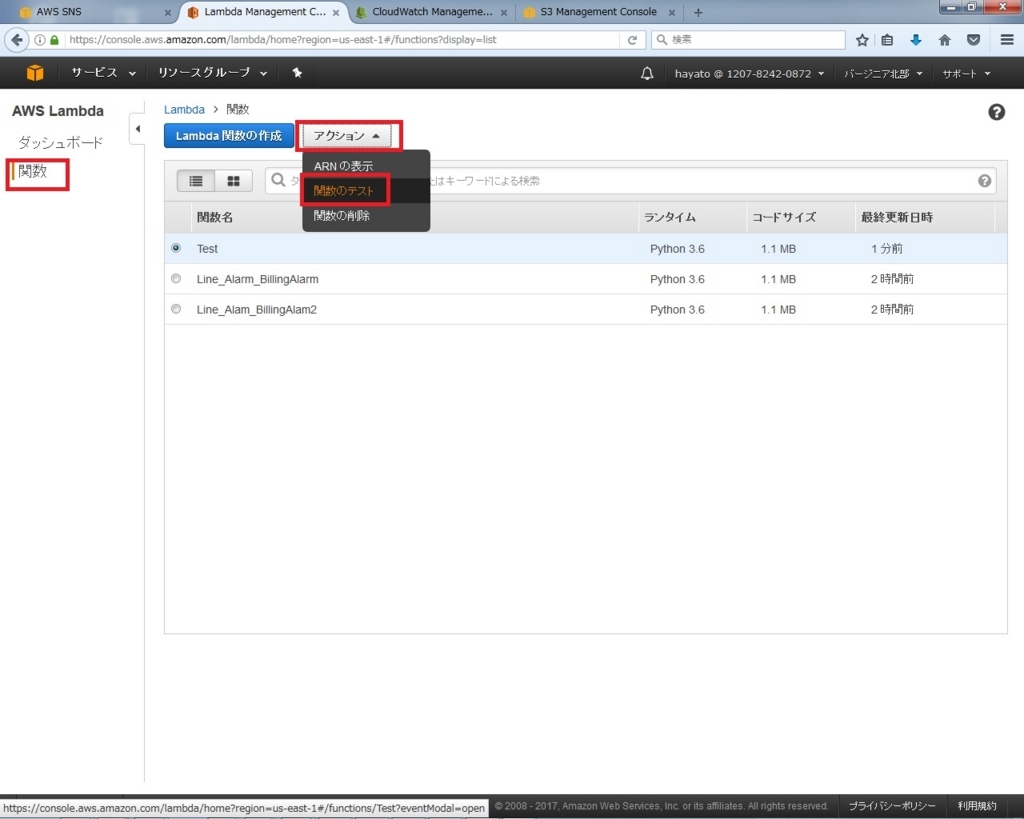Click the Line_Alarm_BillingAlarm function name
The width and height of the screenshot is (1024, 819).
click(x=257, y=280)
